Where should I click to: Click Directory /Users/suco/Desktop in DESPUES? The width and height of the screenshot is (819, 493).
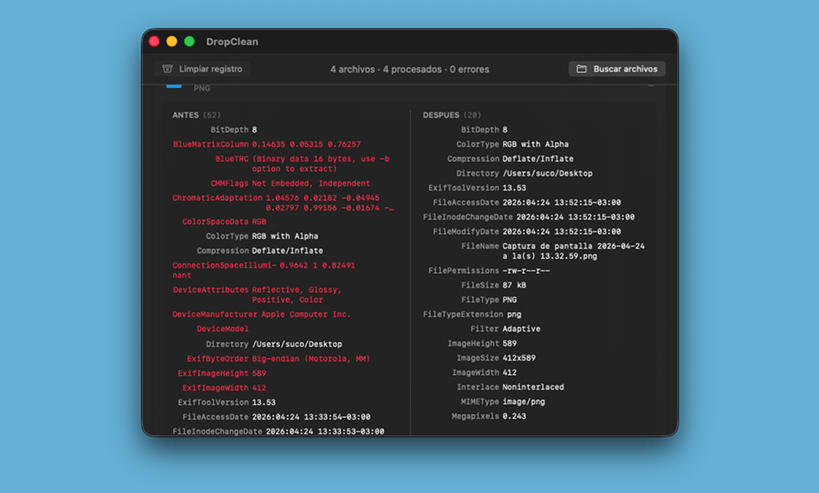524,173
